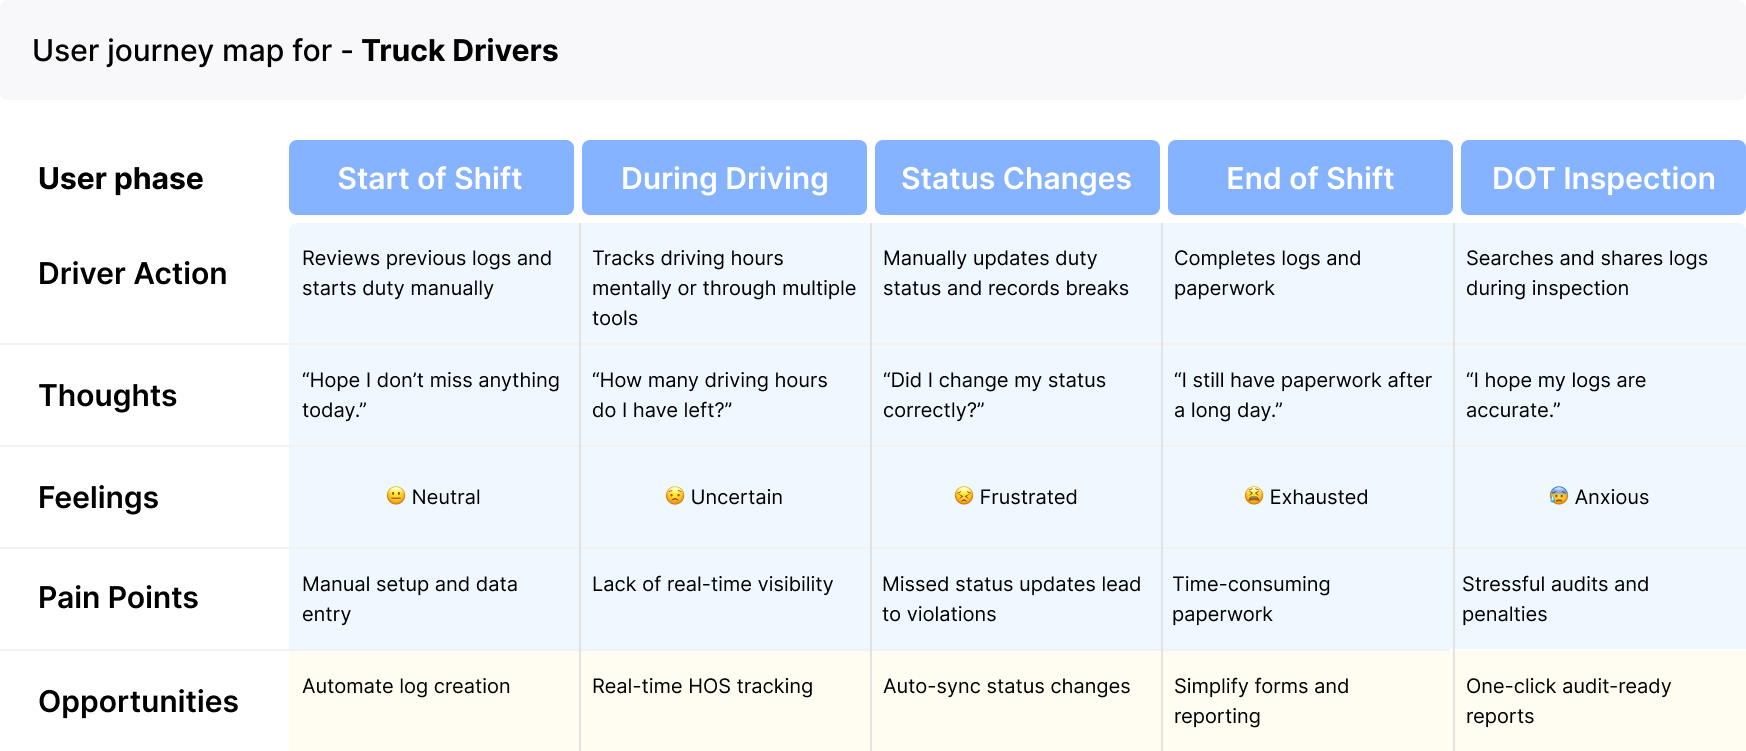The image size is (1746, 751).
Task: Select the During Driving phase header
Action: click(x=724, y=178)
